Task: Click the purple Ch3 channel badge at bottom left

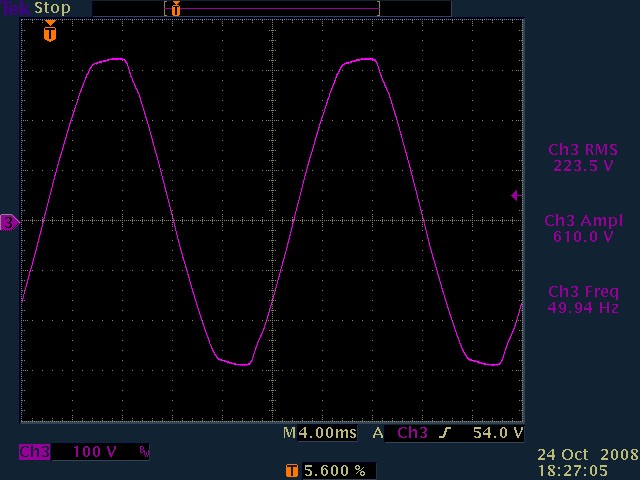Action: coord(34,452)
